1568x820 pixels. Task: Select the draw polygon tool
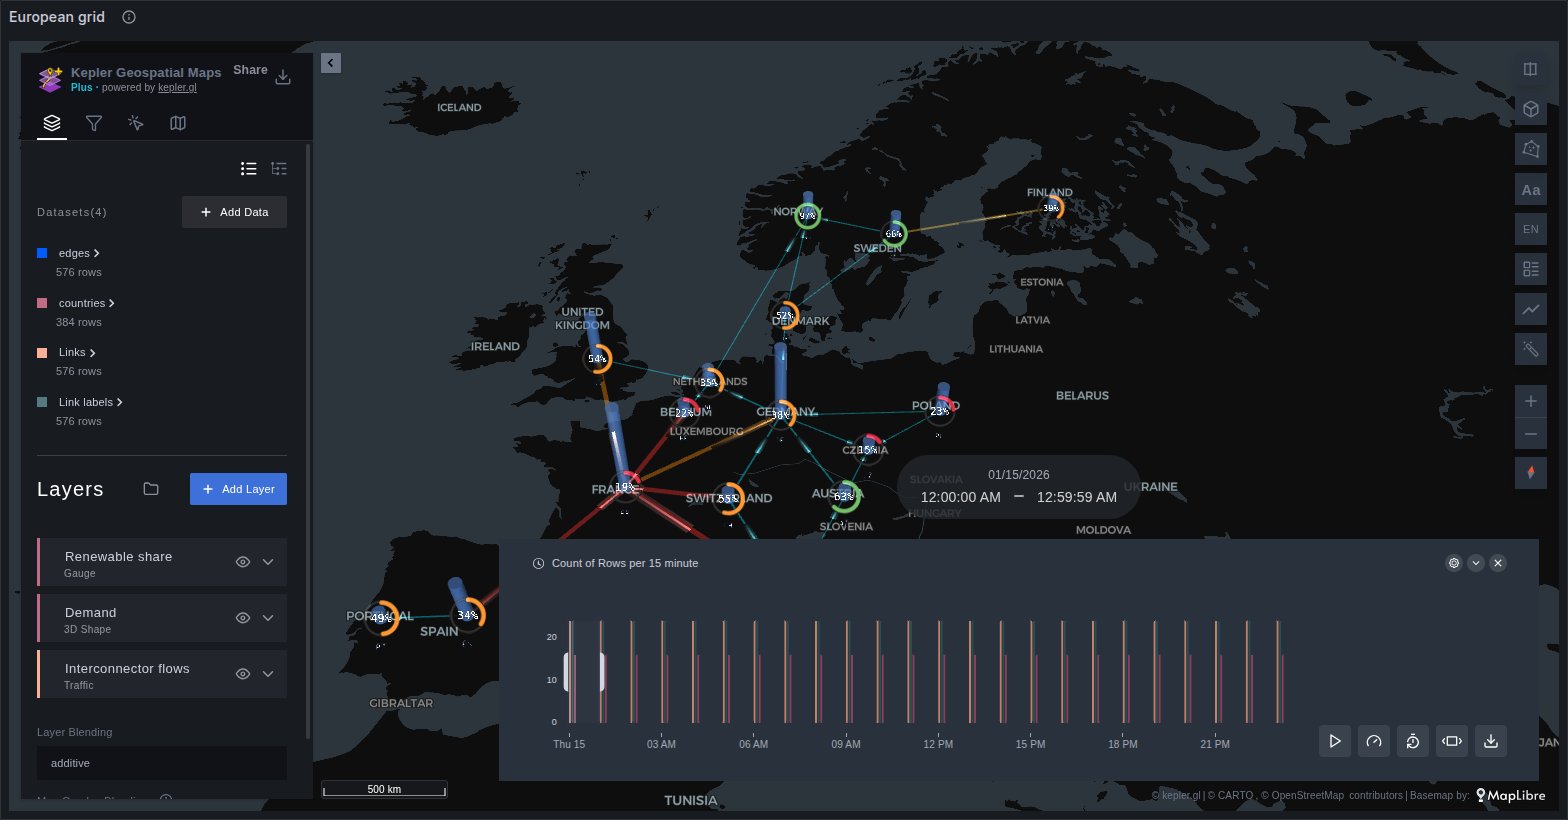1530,149
